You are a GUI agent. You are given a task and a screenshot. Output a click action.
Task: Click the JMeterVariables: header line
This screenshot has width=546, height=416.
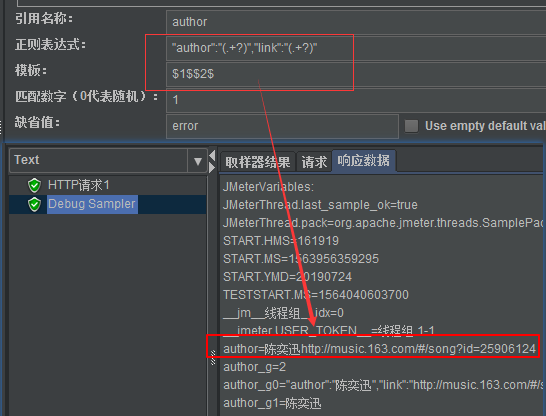point(268,187)
